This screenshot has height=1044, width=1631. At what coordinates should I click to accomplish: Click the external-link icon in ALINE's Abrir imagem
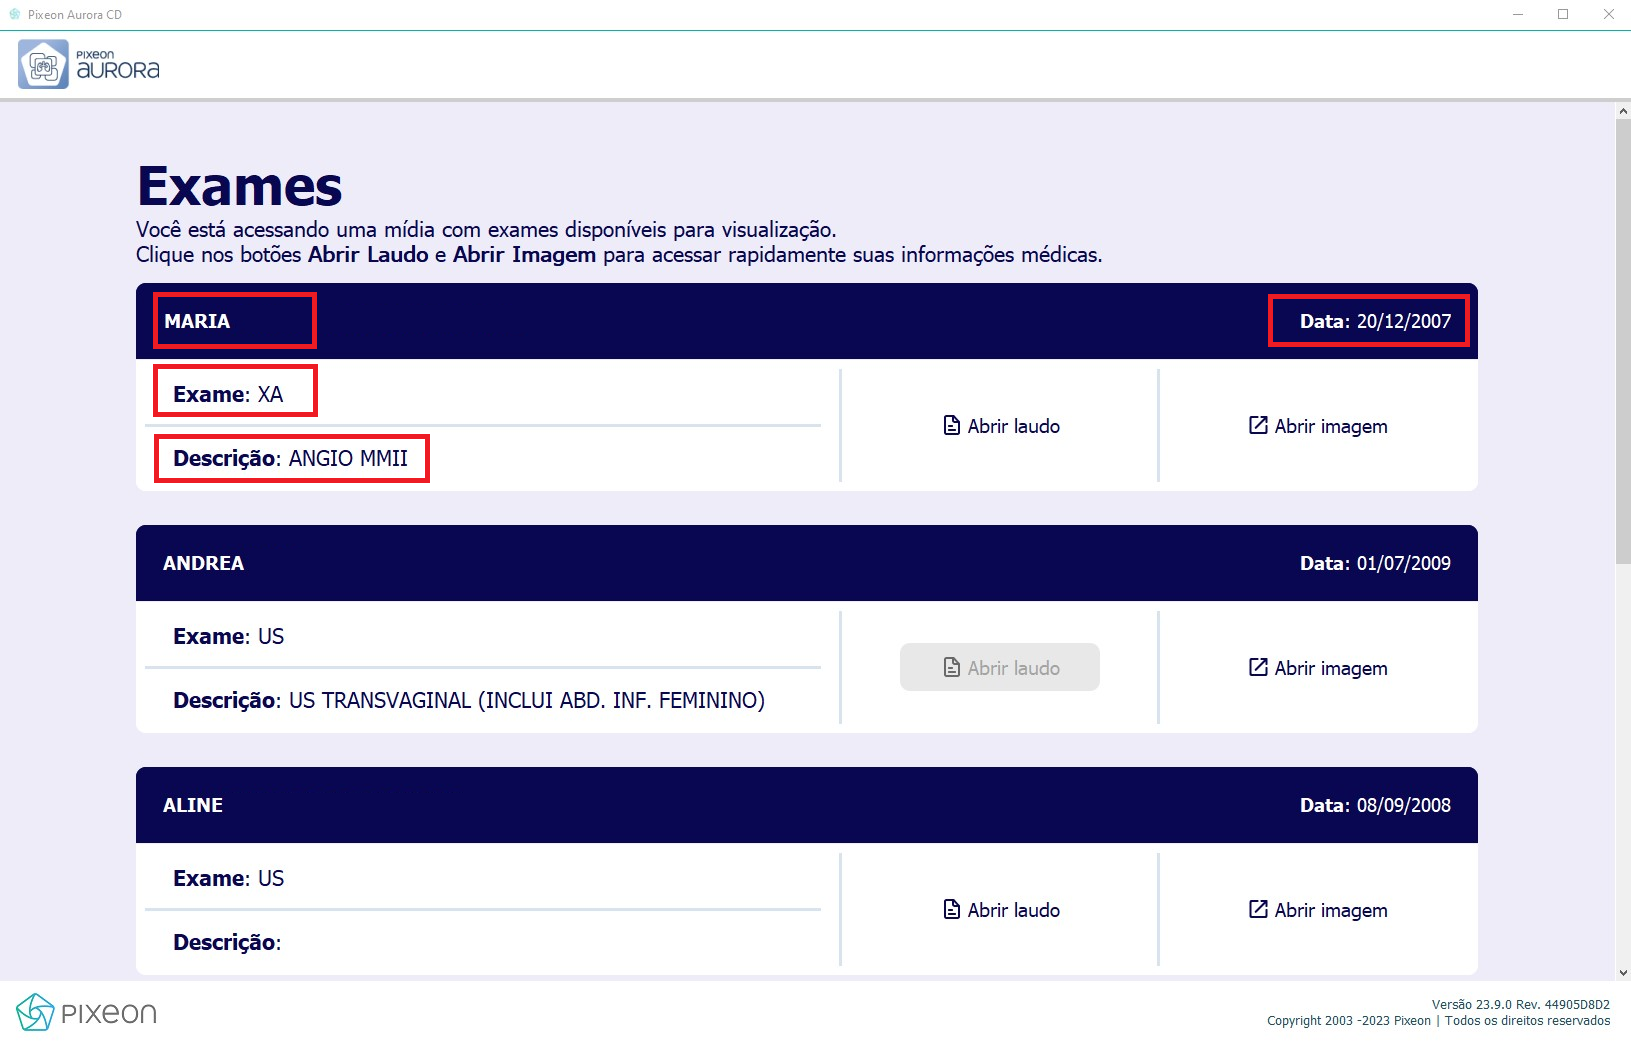coord(1258,909)
